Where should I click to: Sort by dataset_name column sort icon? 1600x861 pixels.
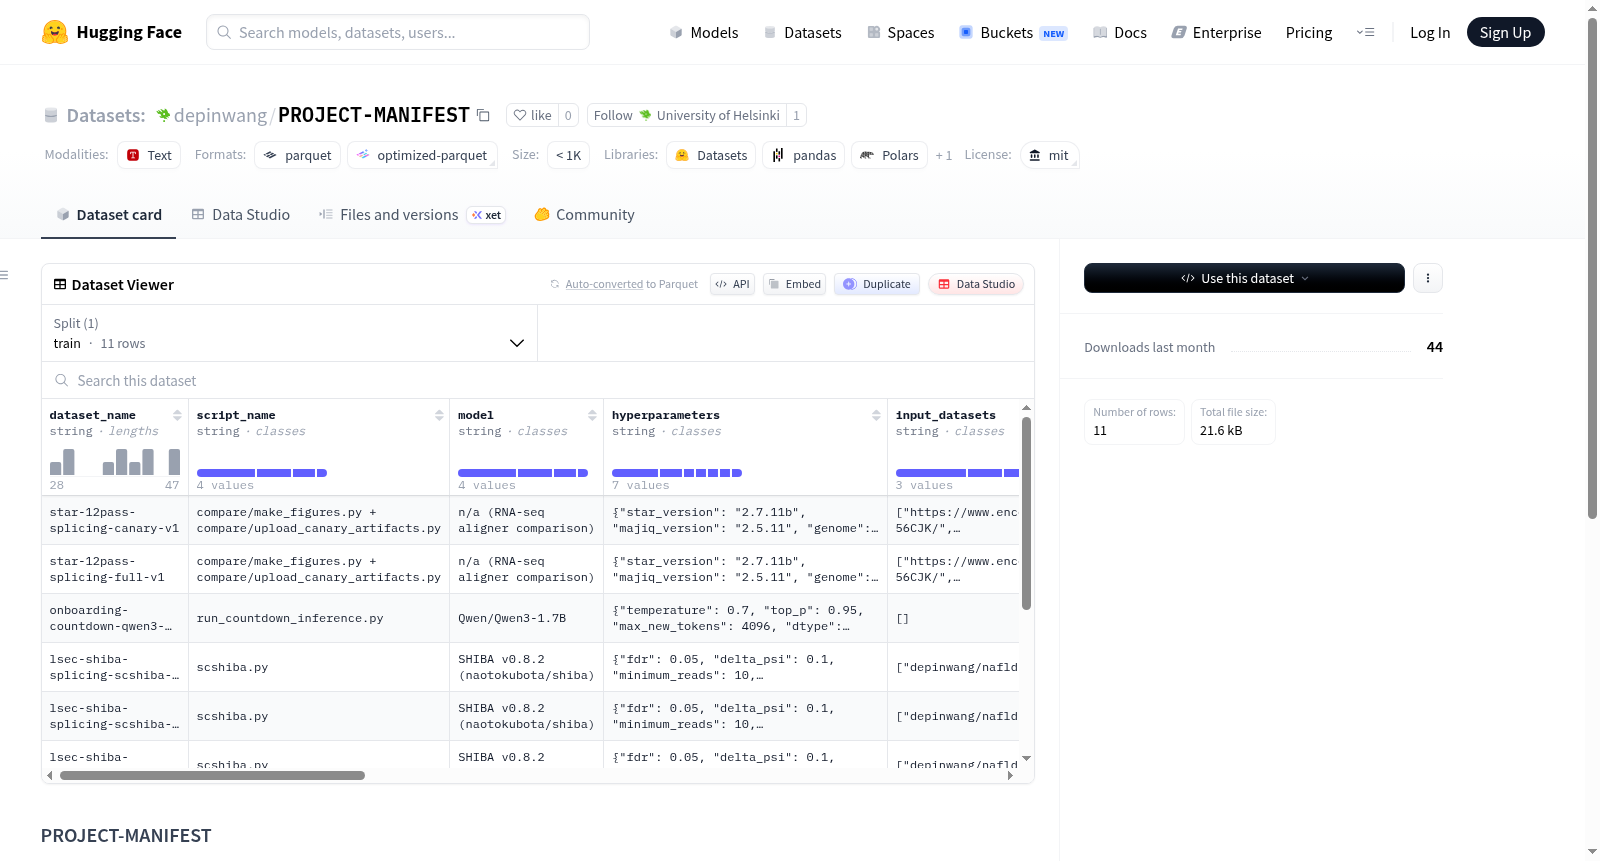click(177, 415)
